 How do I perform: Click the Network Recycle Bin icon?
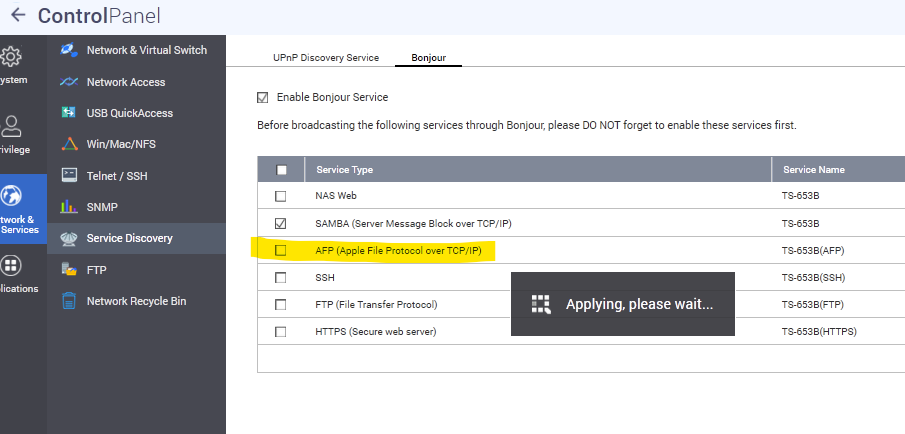[69, 301]
